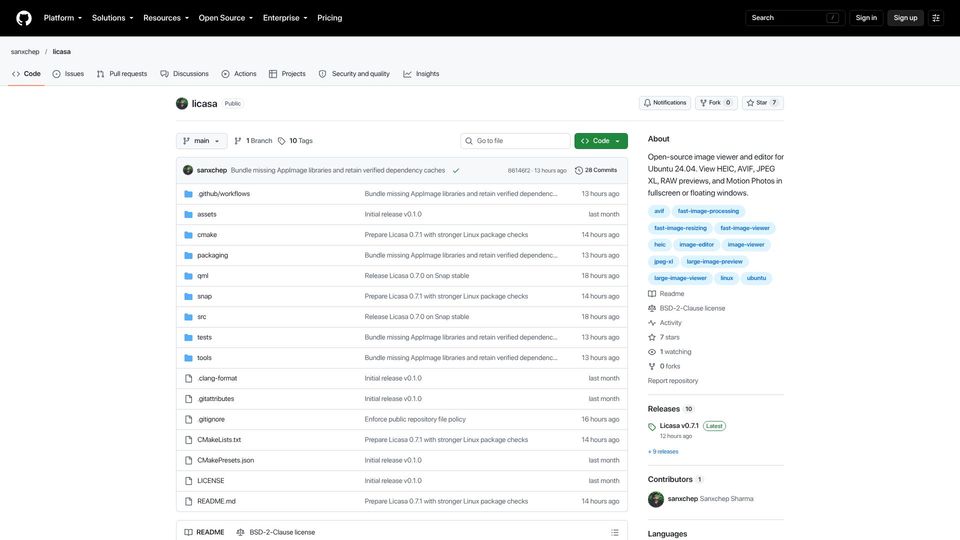Fork the repository with the Fork button

click(x=716, y=103)
